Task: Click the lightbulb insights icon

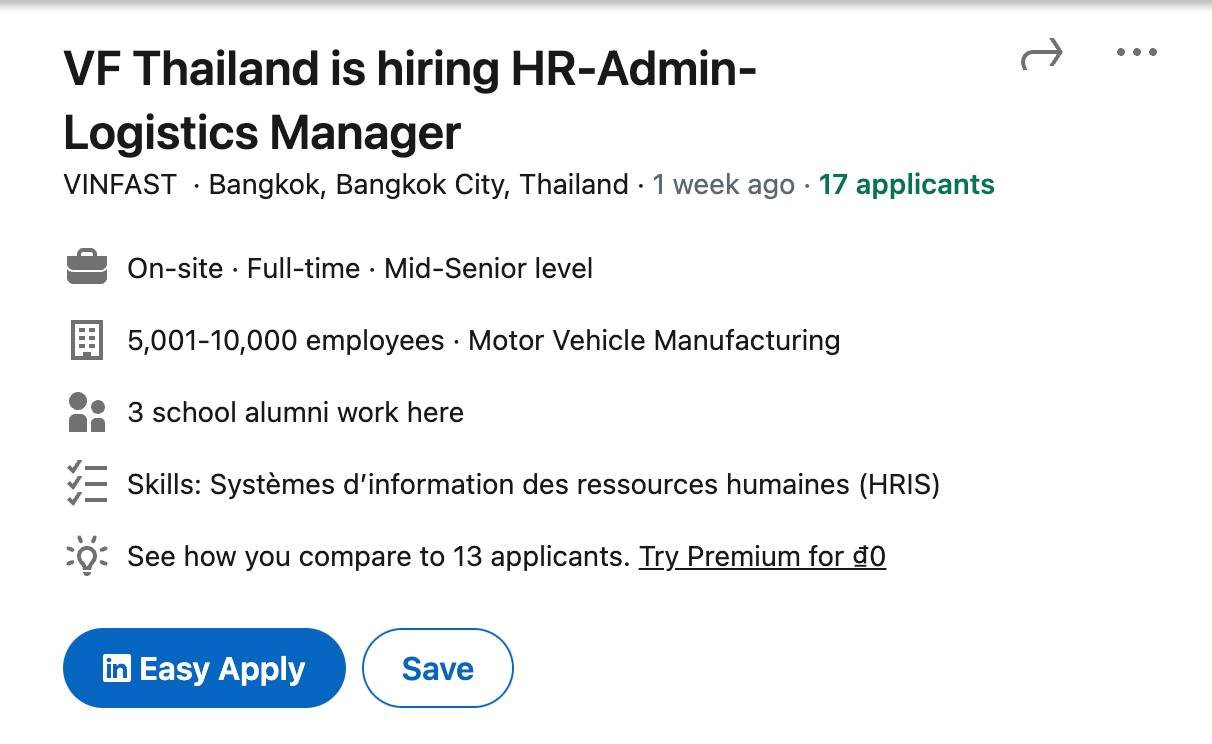Action: coord(87,556)
